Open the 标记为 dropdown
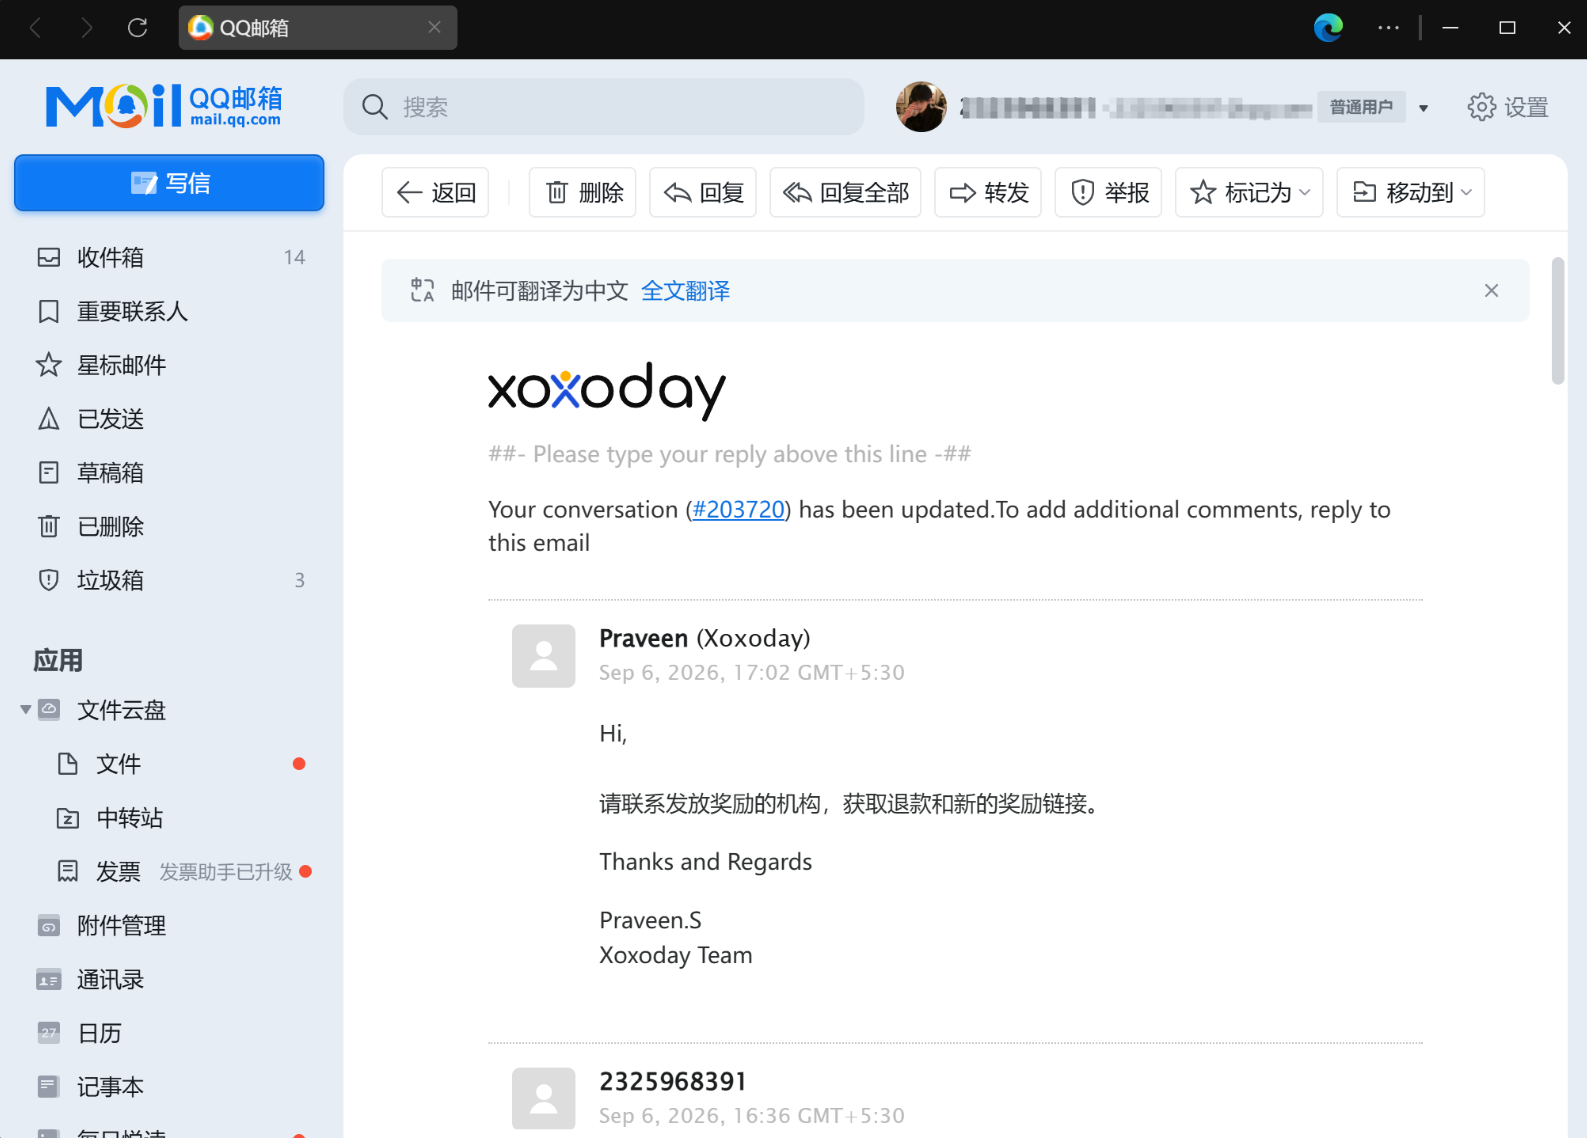This screenshot has height=1138, width=1587. point(1249,192)
